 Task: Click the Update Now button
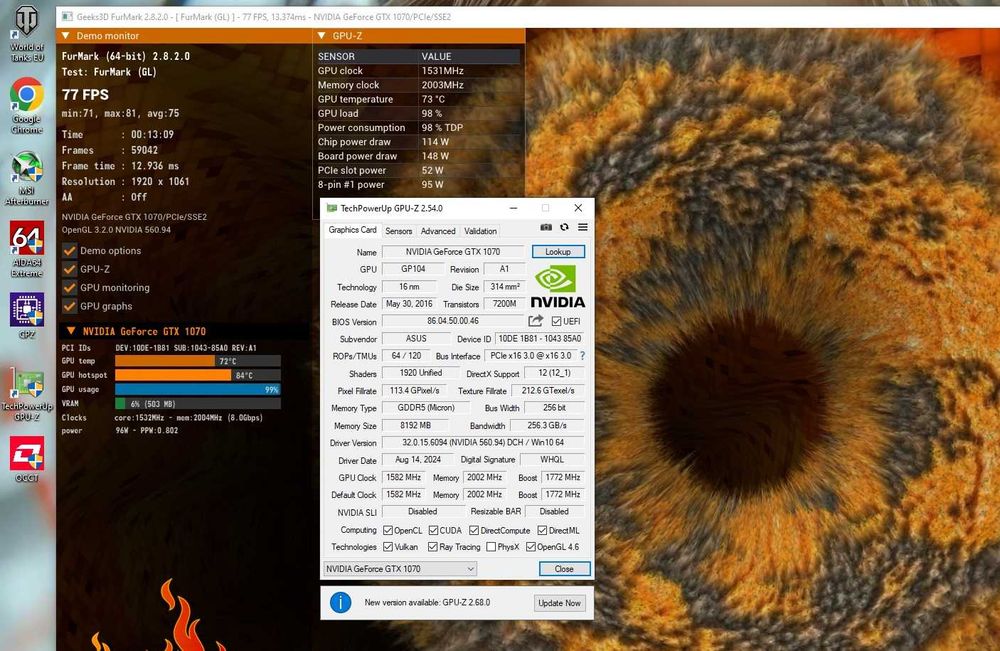[x=559, y=603]
